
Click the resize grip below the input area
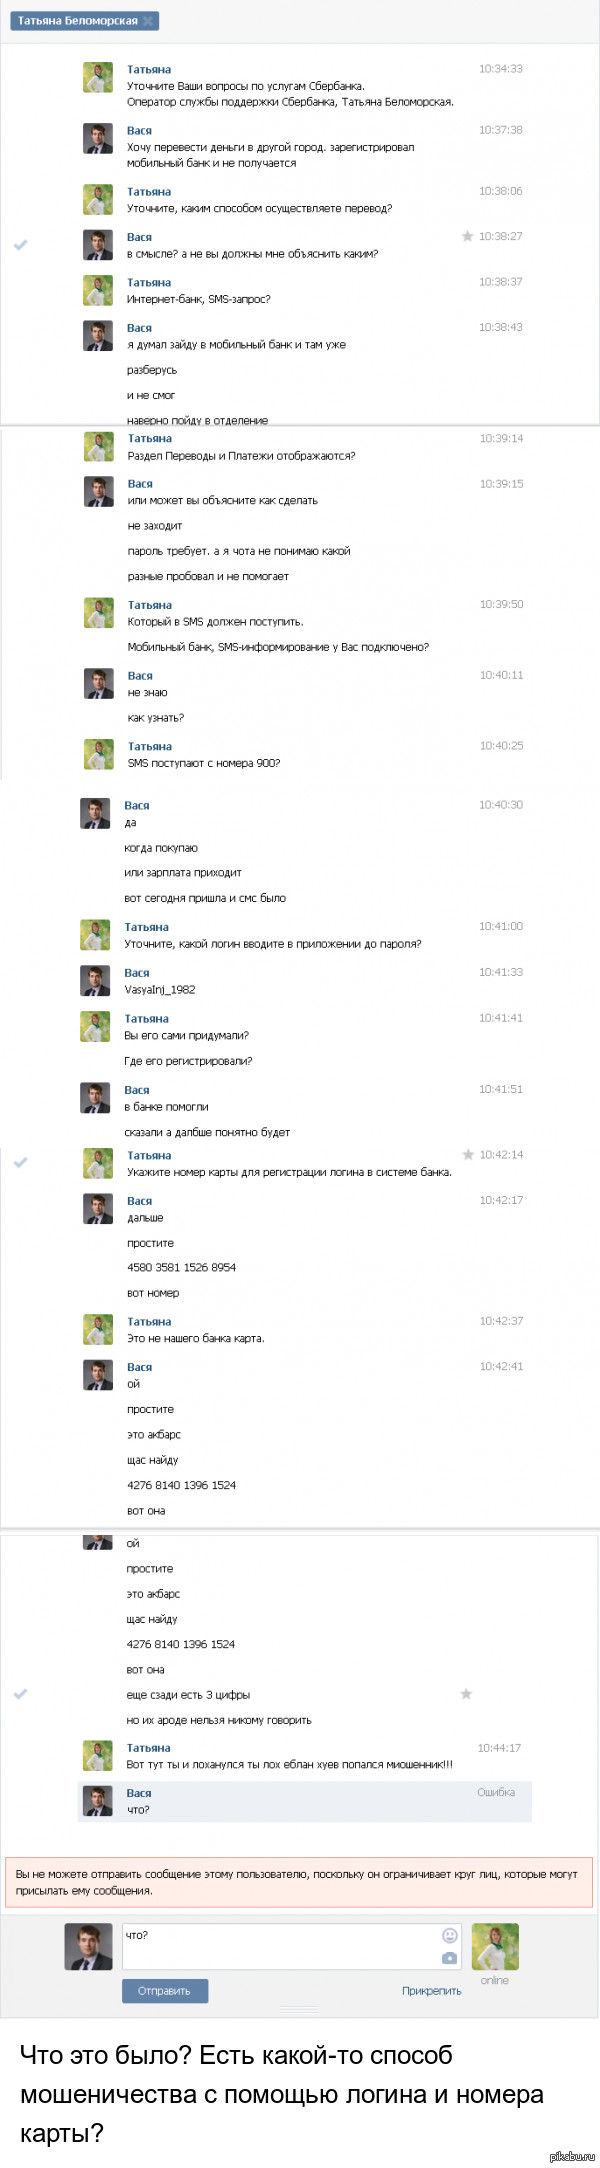click(x=299, y=2009)
